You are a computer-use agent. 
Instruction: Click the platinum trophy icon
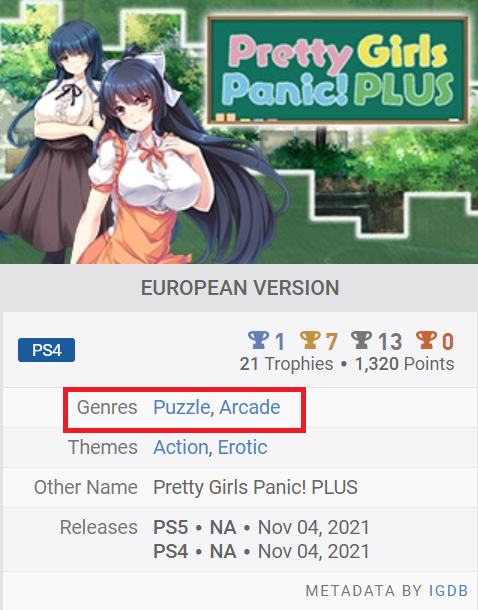click(x=258, y=340)
